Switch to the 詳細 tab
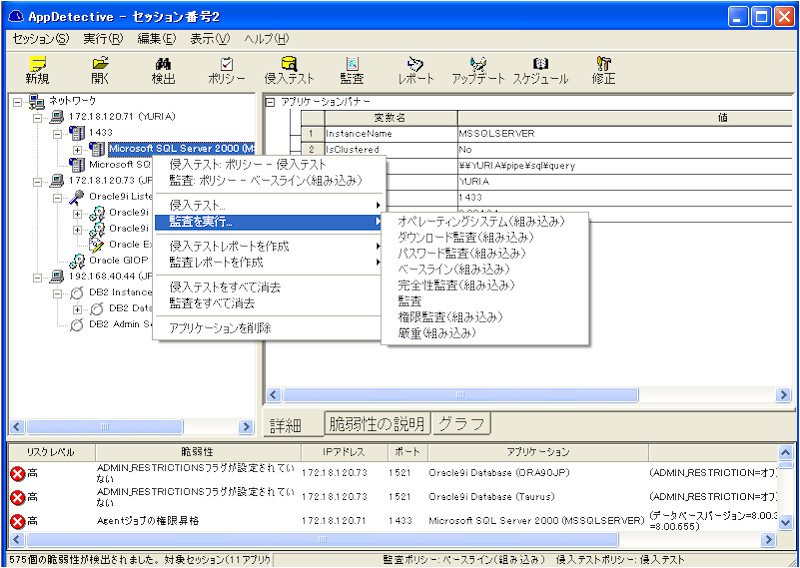 293,425
